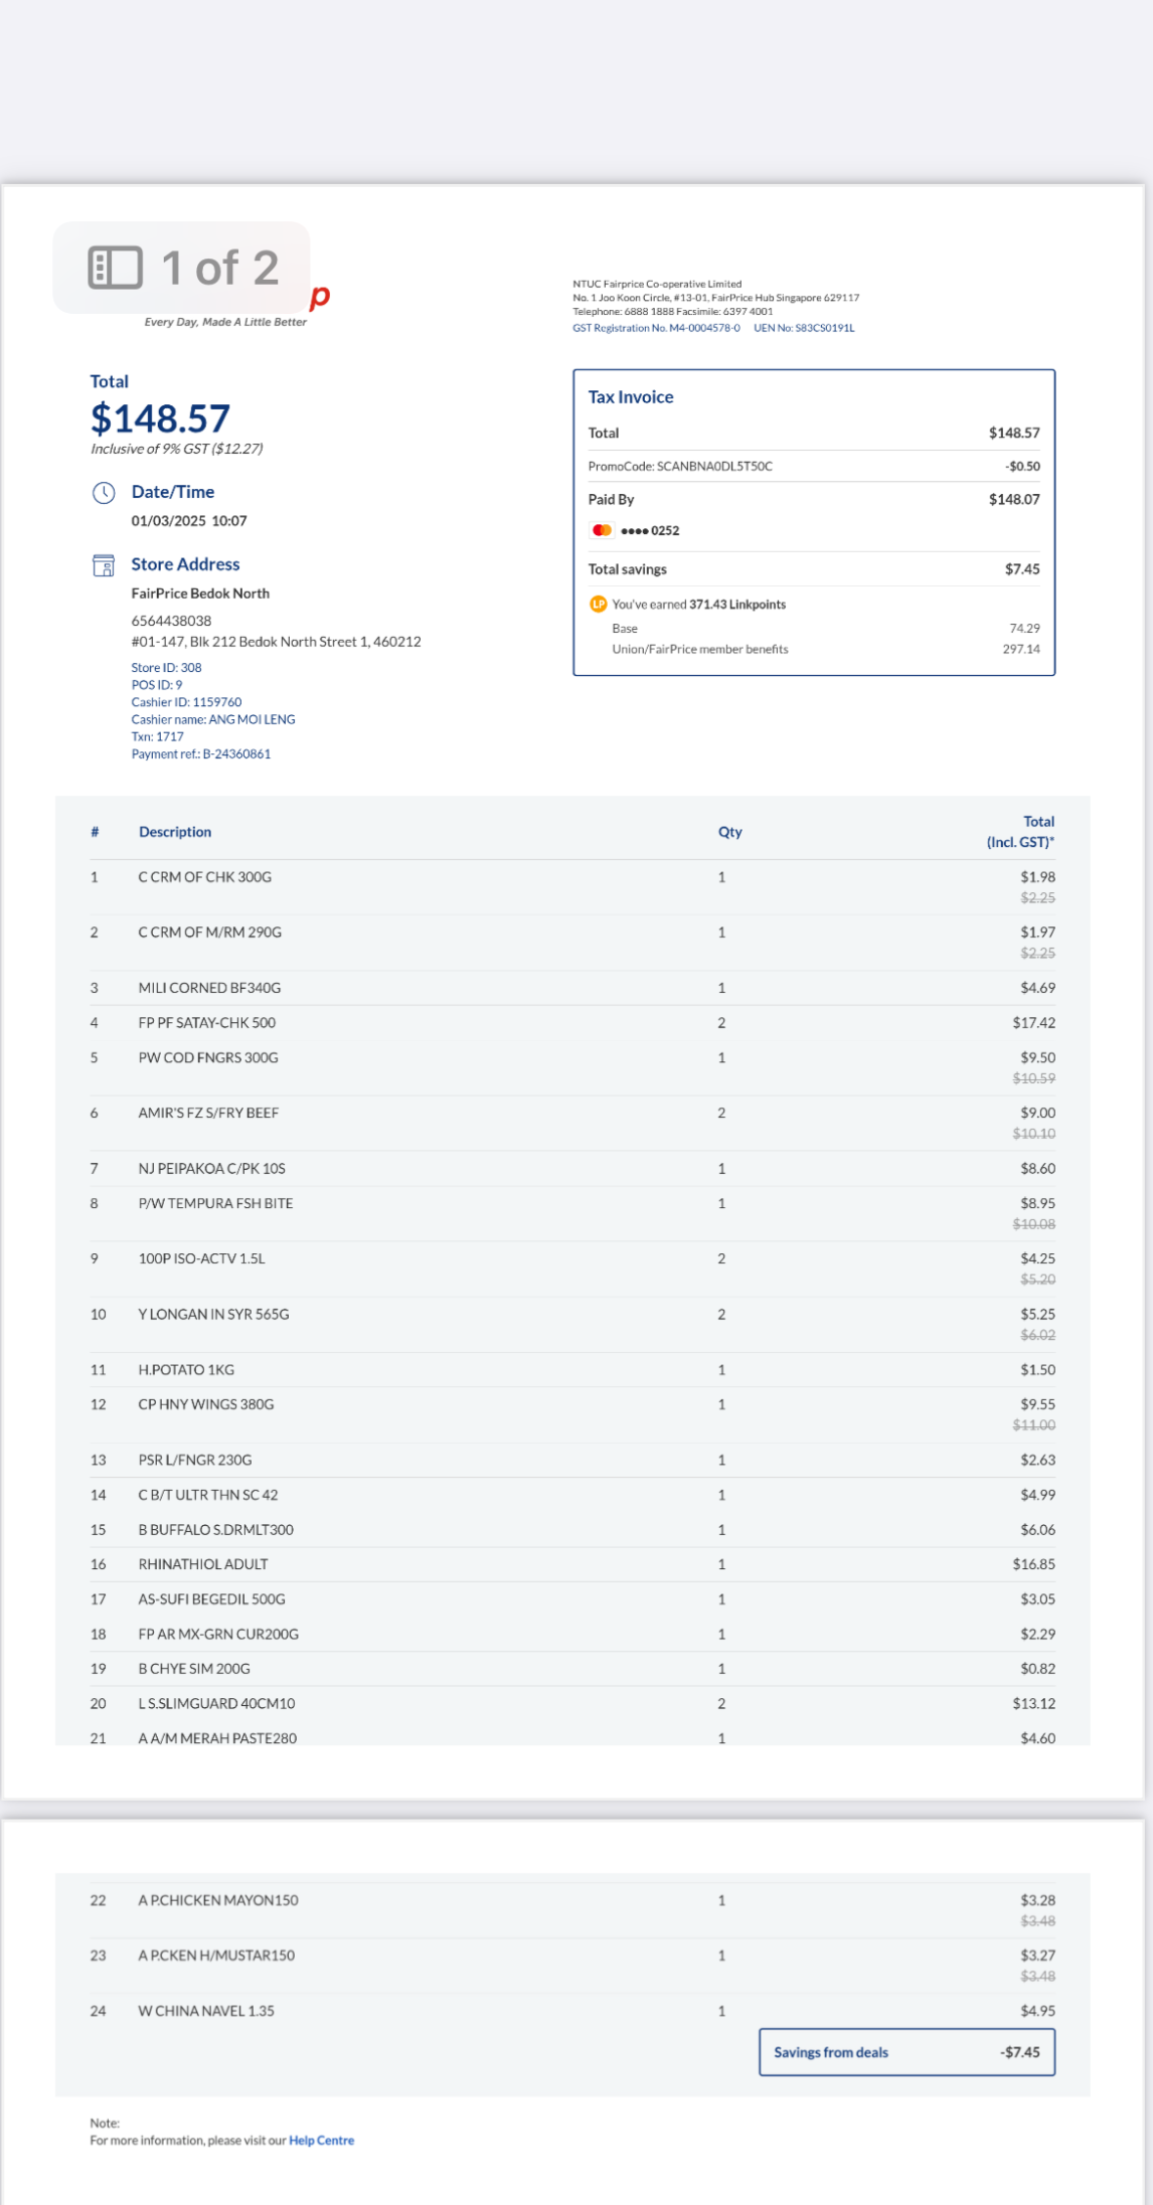Open the Help Centre link

[321, 2140]
